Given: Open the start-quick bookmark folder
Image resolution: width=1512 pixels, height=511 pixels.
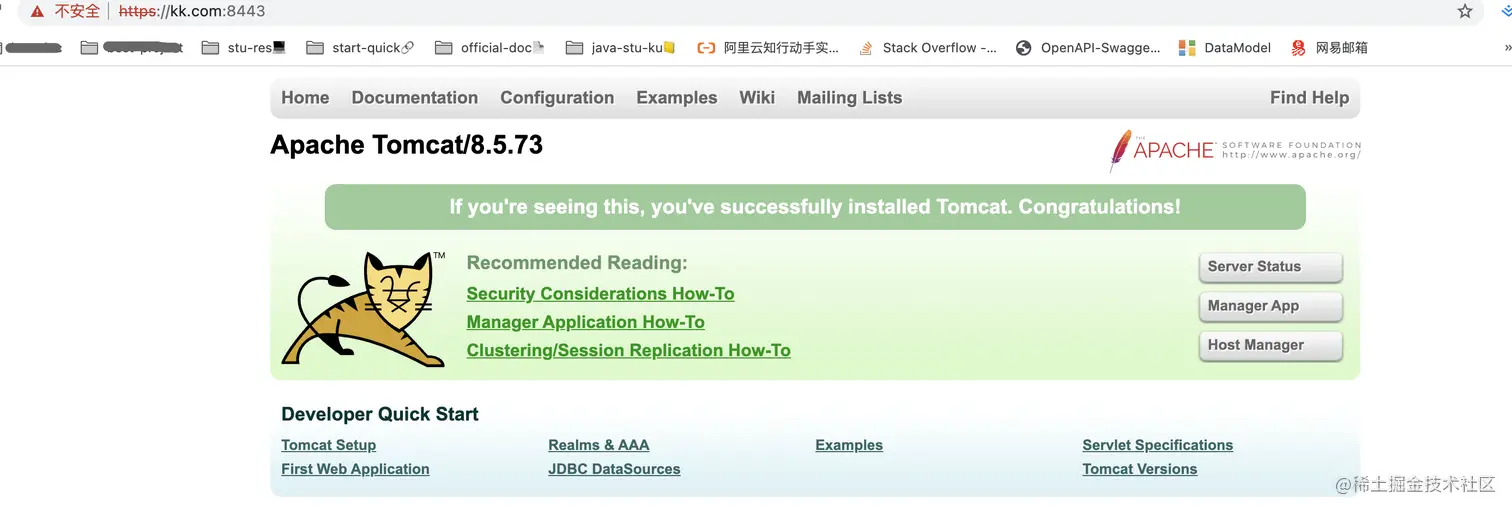Looking at the screenshot, I should coord(360,47).
